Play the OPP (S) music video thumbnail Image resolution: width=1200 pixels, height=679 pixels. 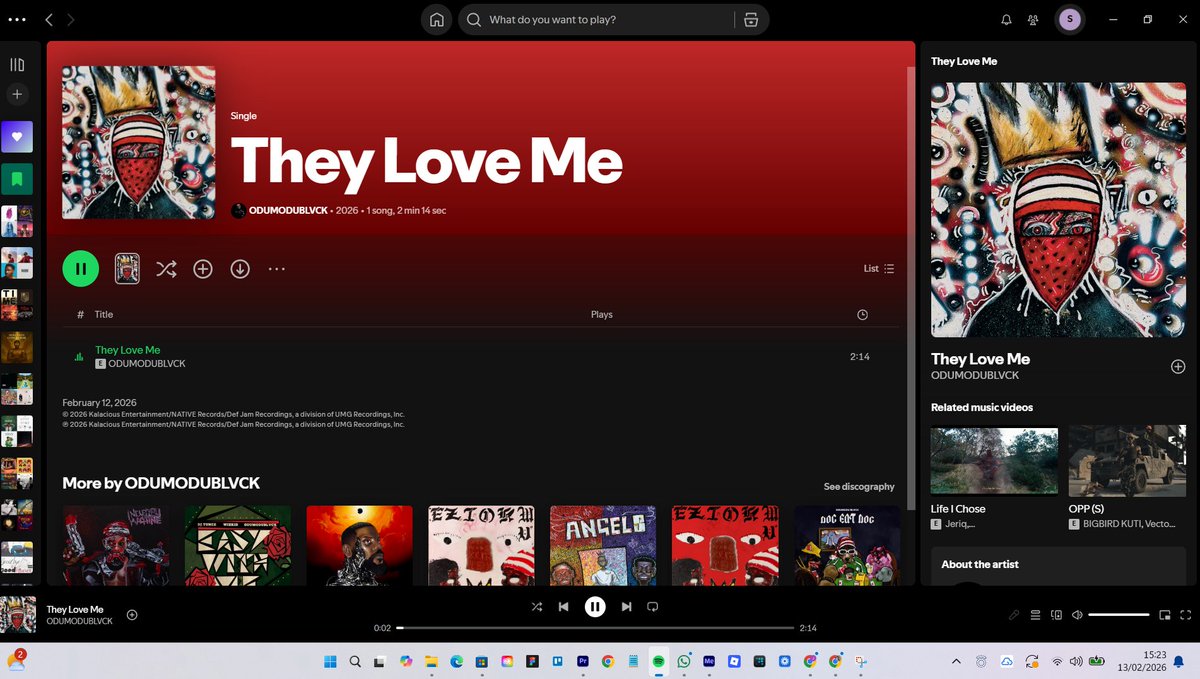click(1127, 461)
